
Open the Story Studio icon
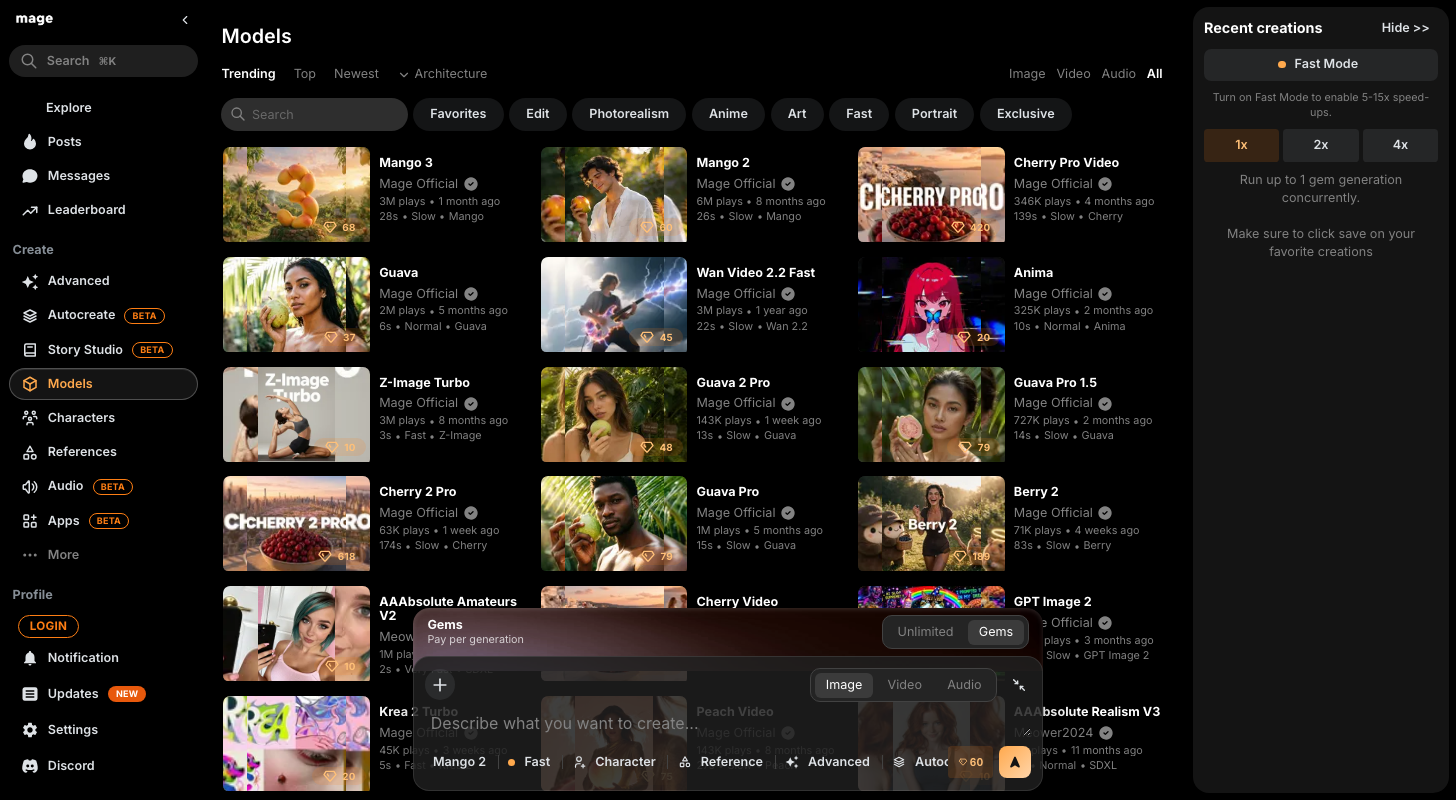(x=30, y=350)
